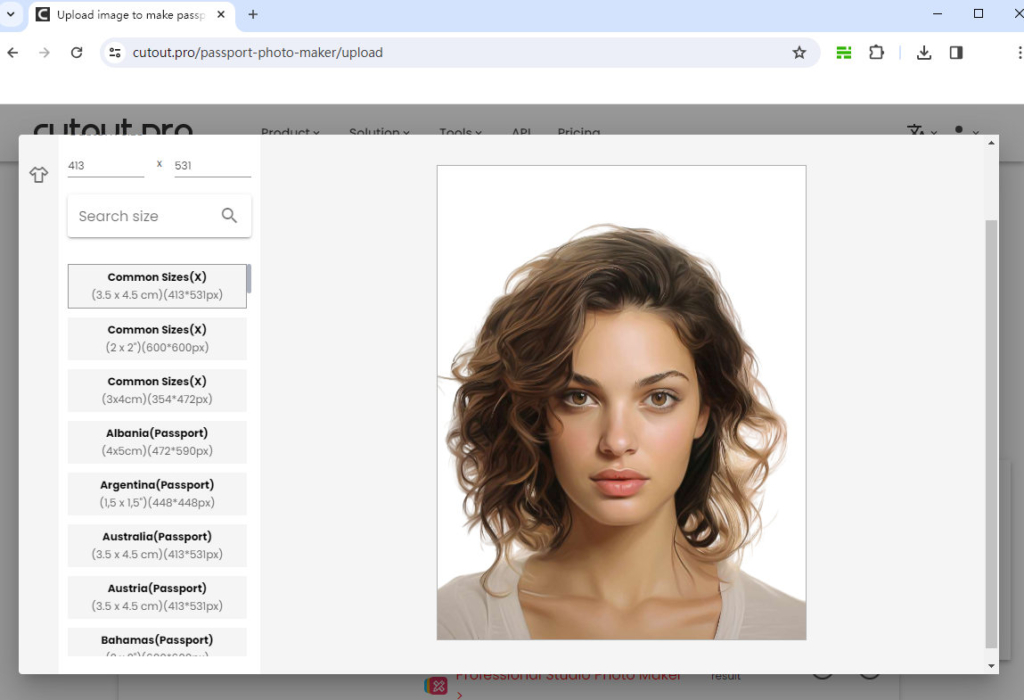Open the API page link
The image size is (1024, 700).
tap(521, 132)
